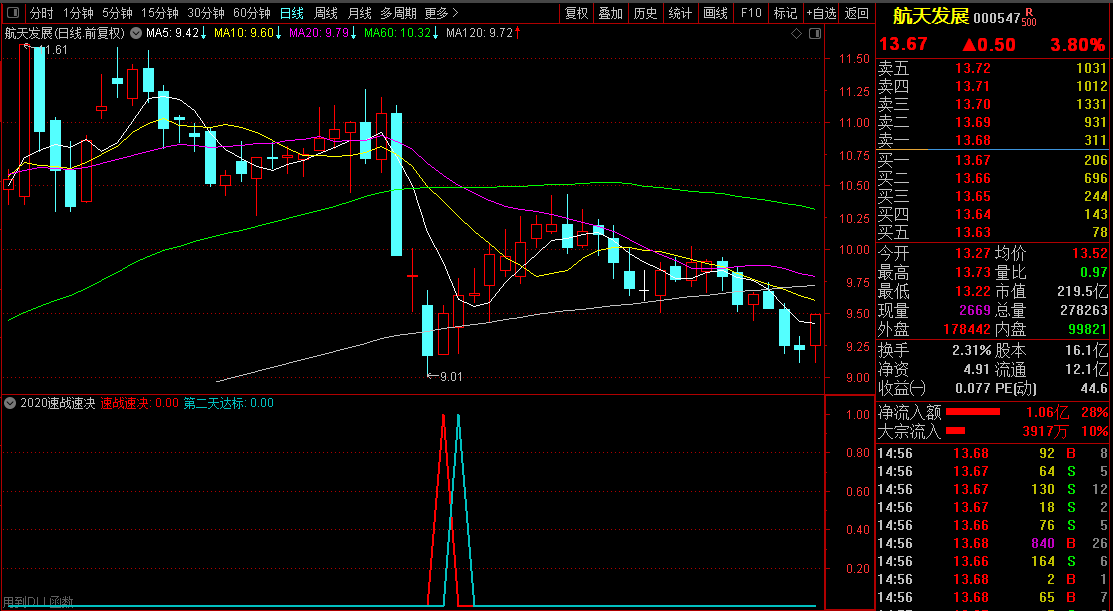Select the 买三 13.65 order row
This screenshot has height=611, width=1113.
click(x=993, y=196)
